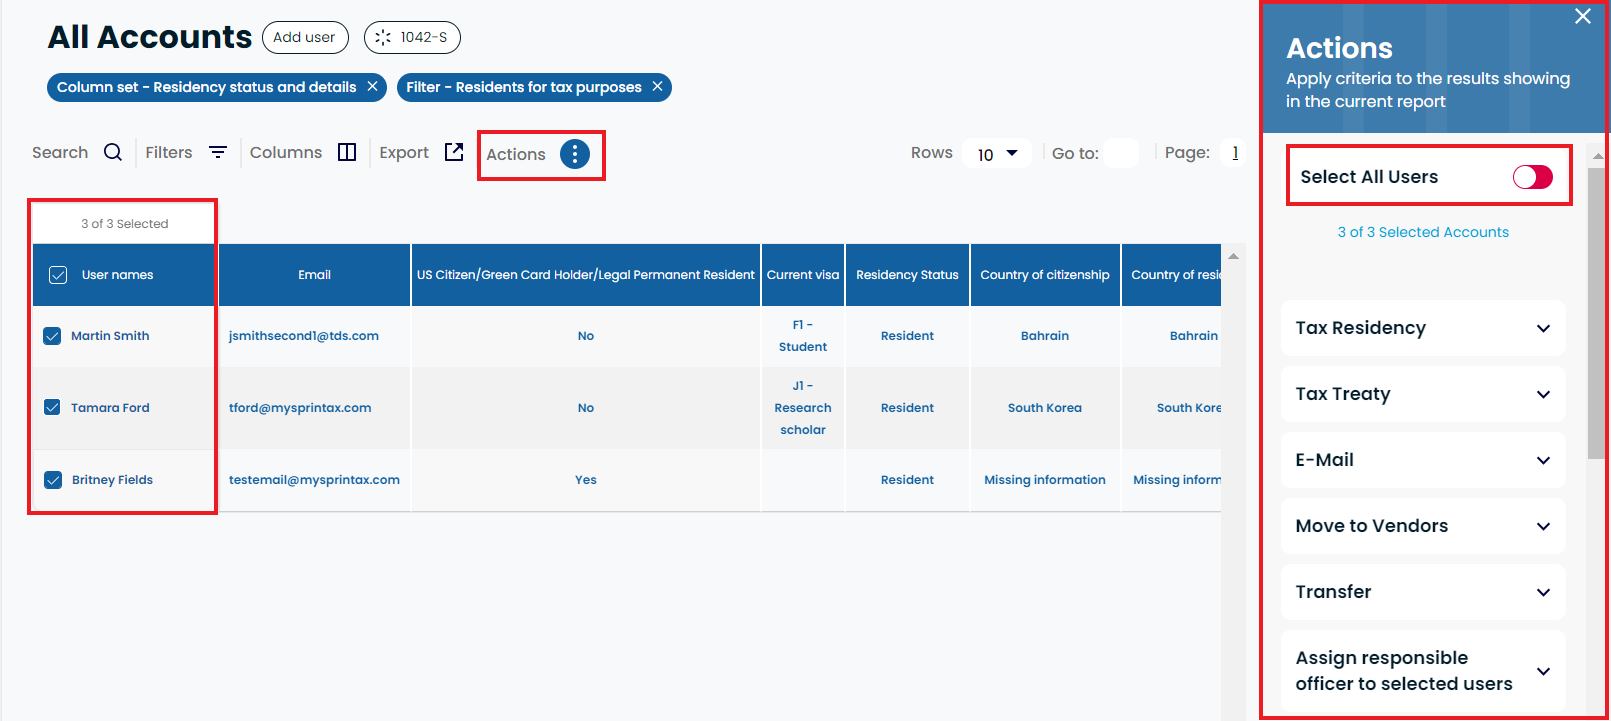Click the South Korea citizenship cell
Screen dimensions: 1611x721
(x=1045, y=408)
